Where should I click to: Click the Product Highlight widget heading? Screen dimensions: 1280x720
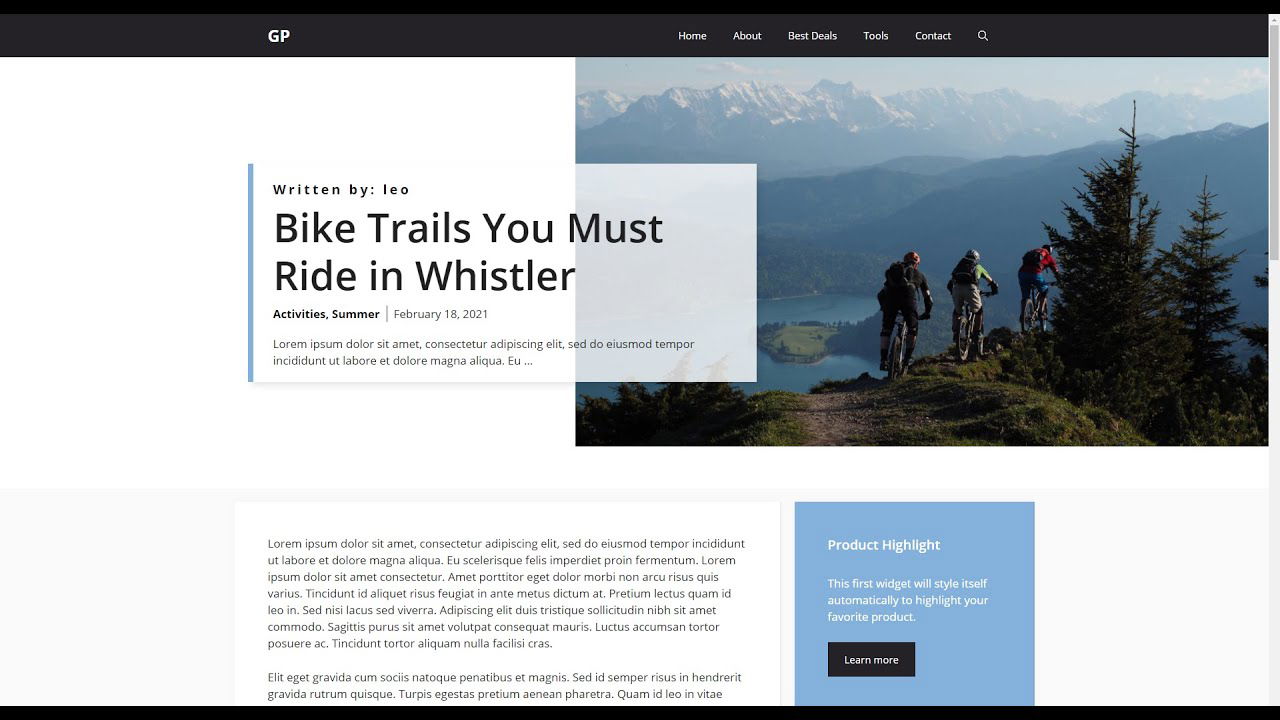(x=884, y=545)
